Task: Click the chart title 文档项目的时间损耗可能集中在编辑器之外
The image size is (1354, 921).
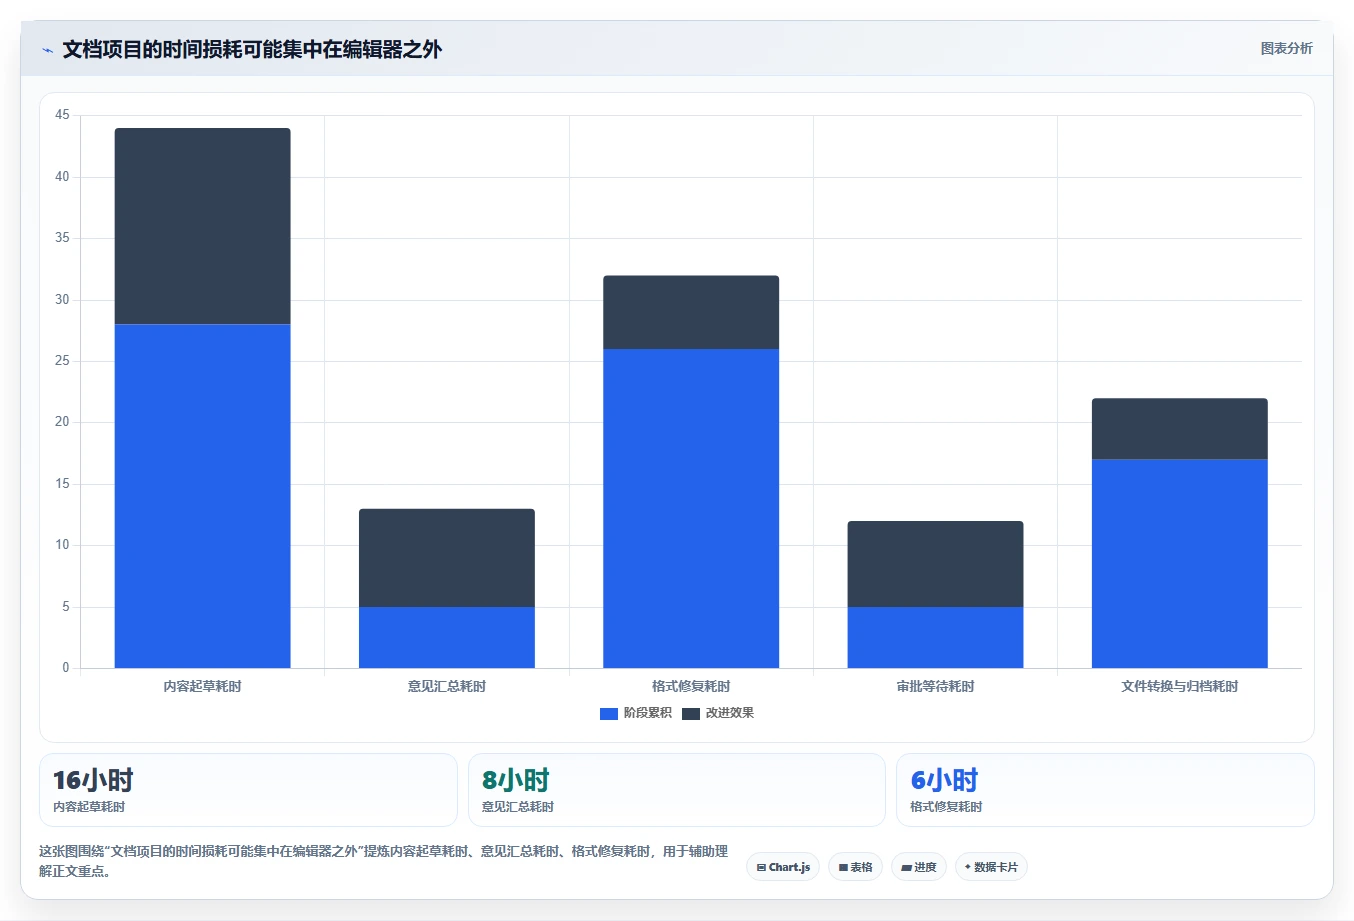Action: pos(252,50)
